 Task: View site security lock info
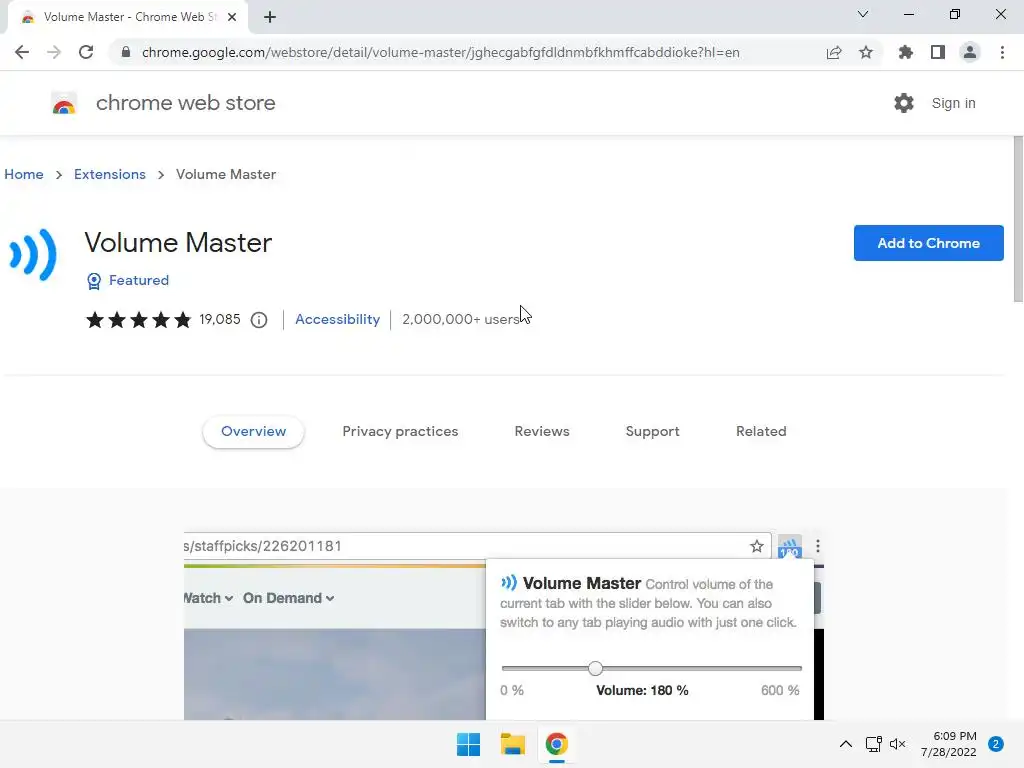(126, 52)
